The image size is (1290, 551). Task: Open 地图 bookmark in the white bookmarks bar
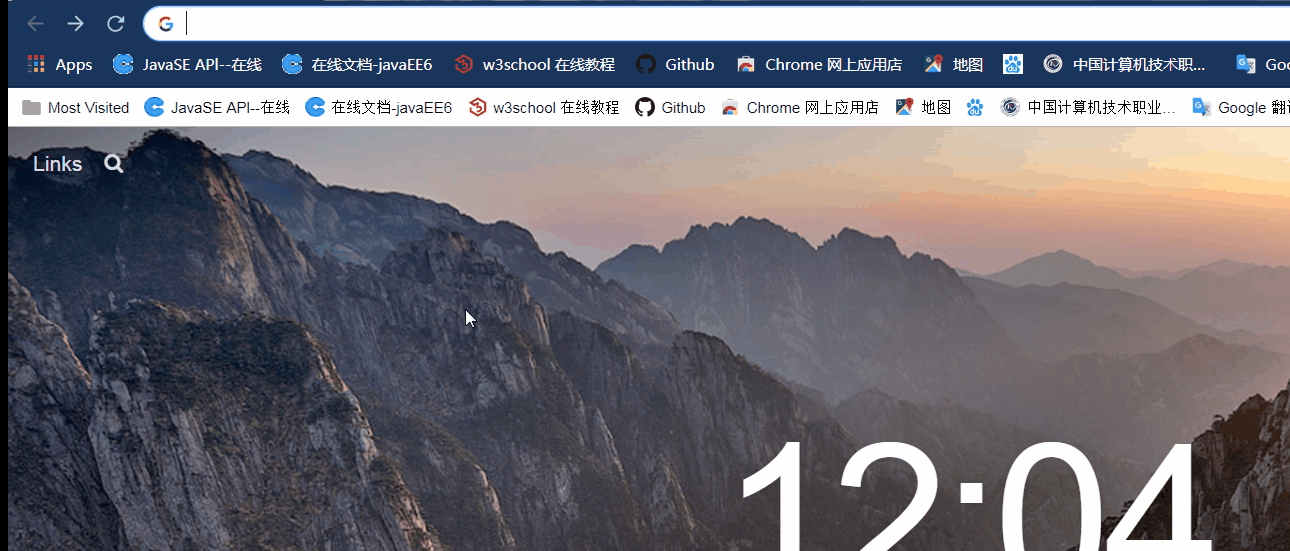click(923, 107)
